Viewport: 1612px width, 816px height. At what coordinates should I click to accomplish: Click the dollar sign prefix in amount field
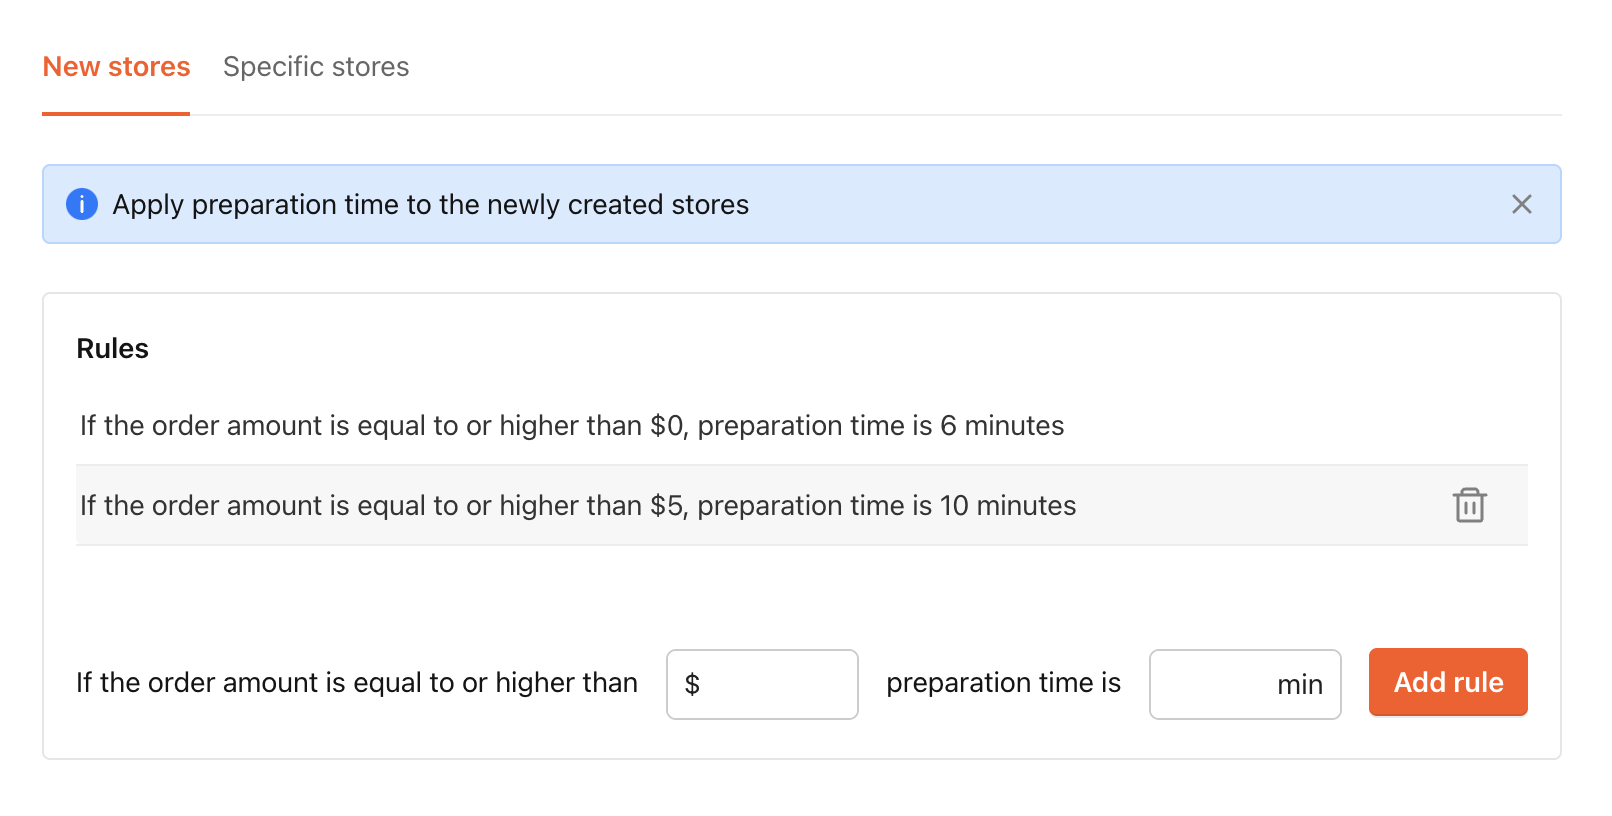pyautogui.click(x=692, y=684)
